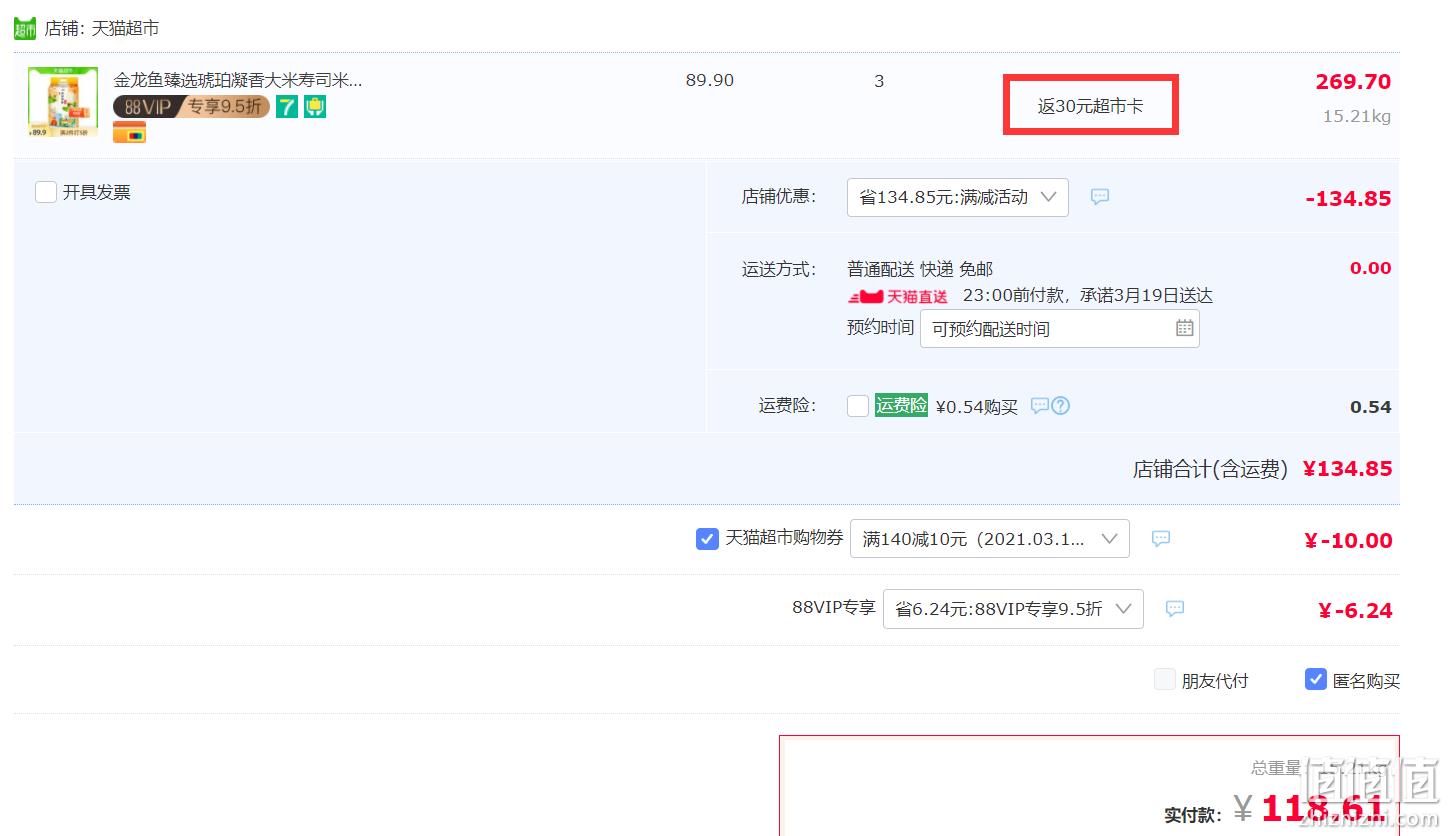
Task: Enable the 运费险 shipping insurance checkbox
Action: coord(858,406)
